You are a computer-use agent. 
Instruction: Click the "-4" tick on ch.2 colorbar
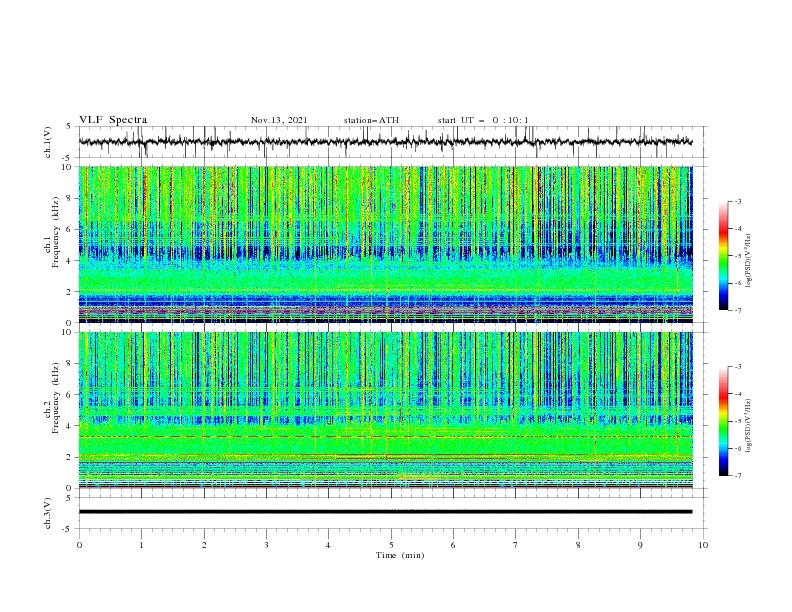tap(737, 394)
